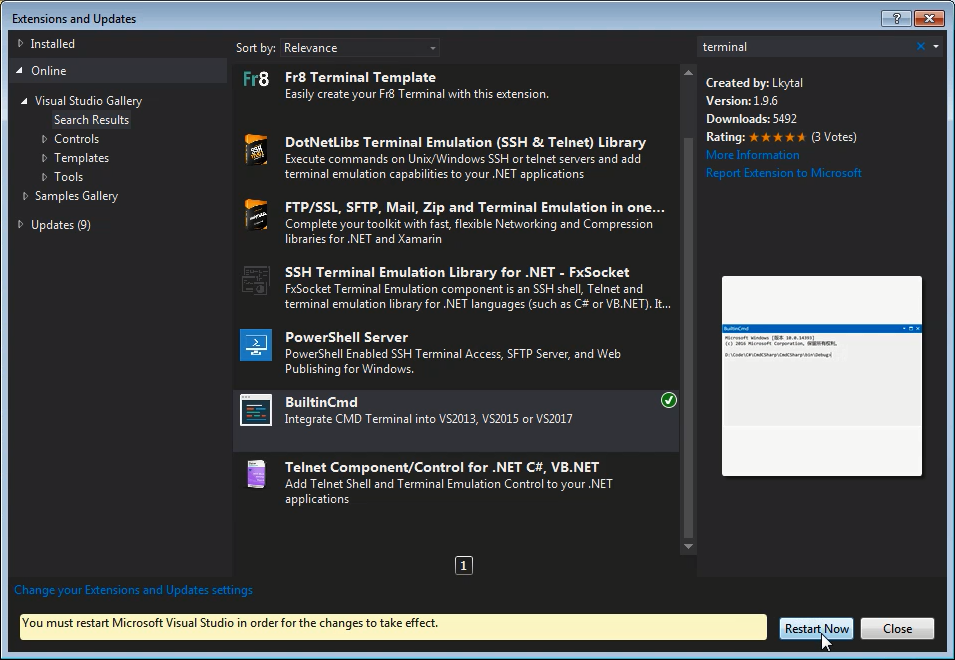Select the PowerShell Server title

[346, 337]
